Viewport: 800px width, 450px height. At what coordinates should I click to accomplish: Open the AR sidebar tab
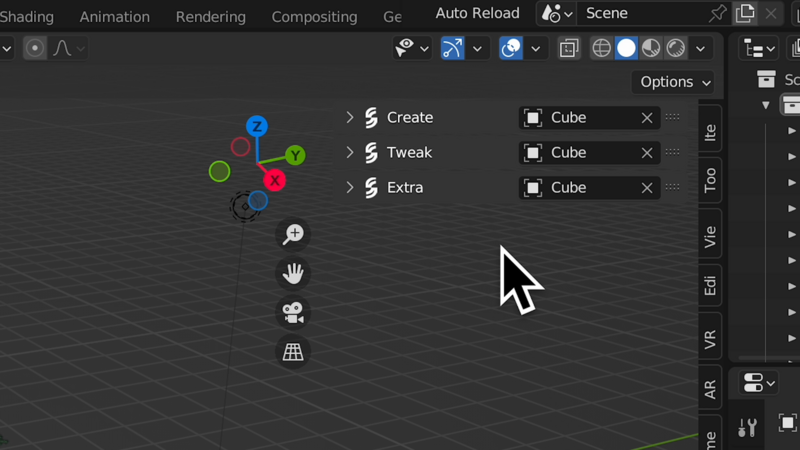[x=710, y=388]
